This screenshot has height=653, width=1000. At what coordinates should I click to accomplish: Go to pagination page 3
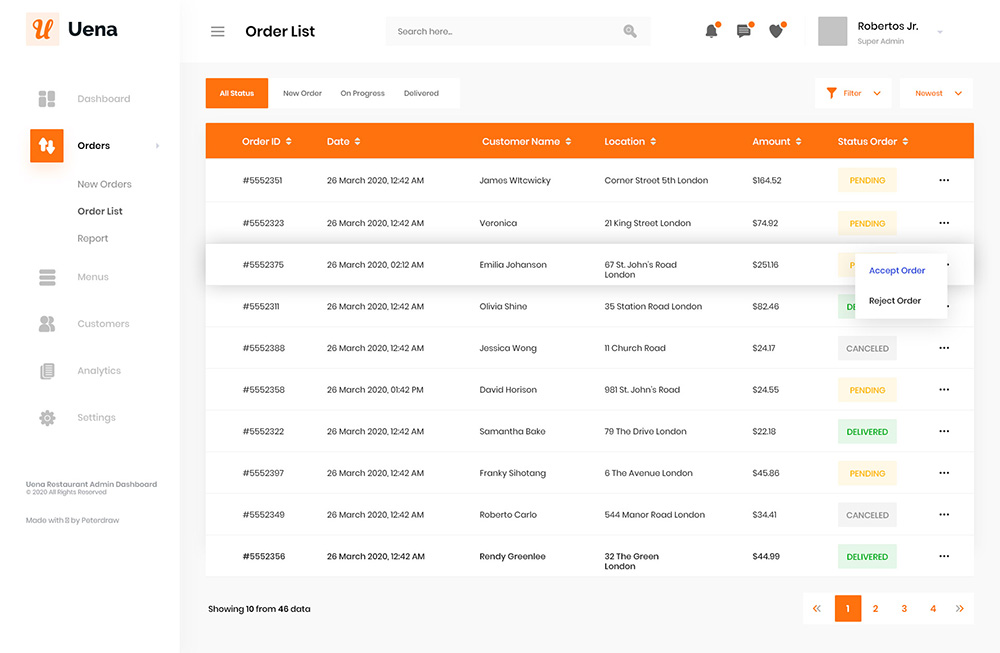tap(904, 608)
